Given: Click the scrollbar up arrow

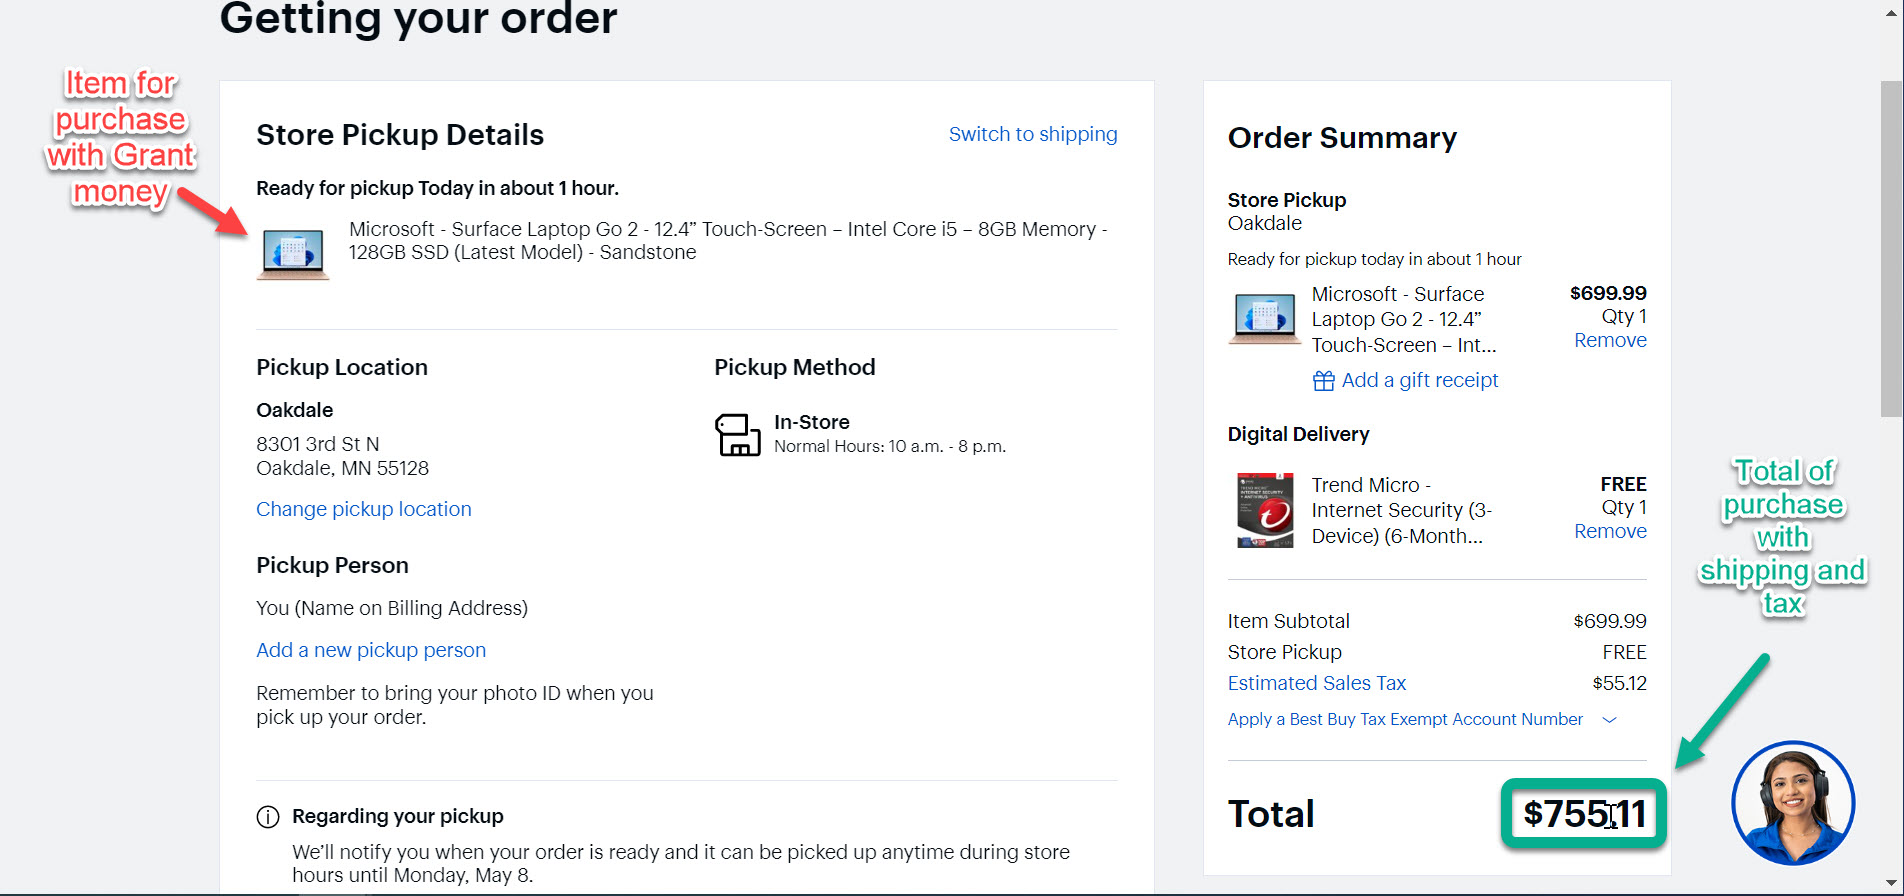Looking at the screenshot, I should pyautogui.click(x=1891, y=10).
